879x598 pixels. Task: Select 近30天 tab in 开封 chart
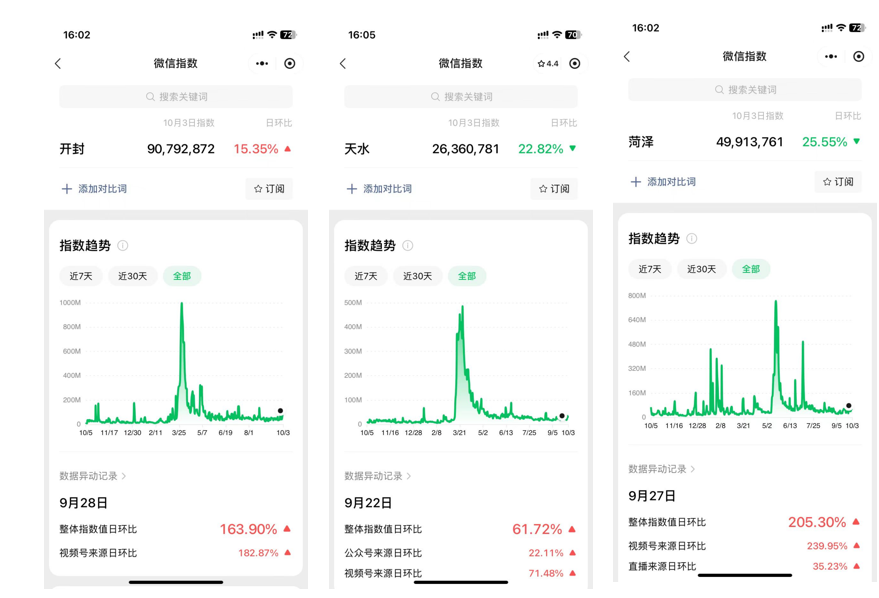pyautogui.click(x=132, y=276)
